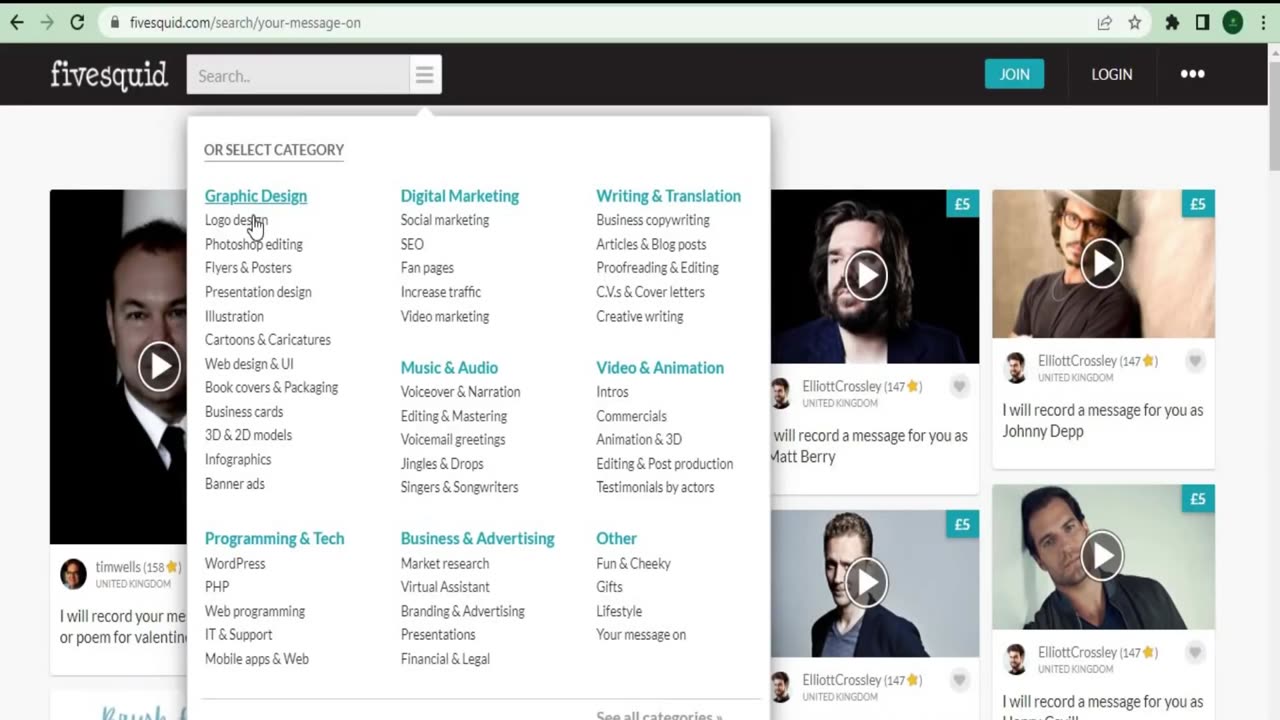1280x720 pixels.
Task: Open Writing & Translation category
Action: (x=668, y=196)
